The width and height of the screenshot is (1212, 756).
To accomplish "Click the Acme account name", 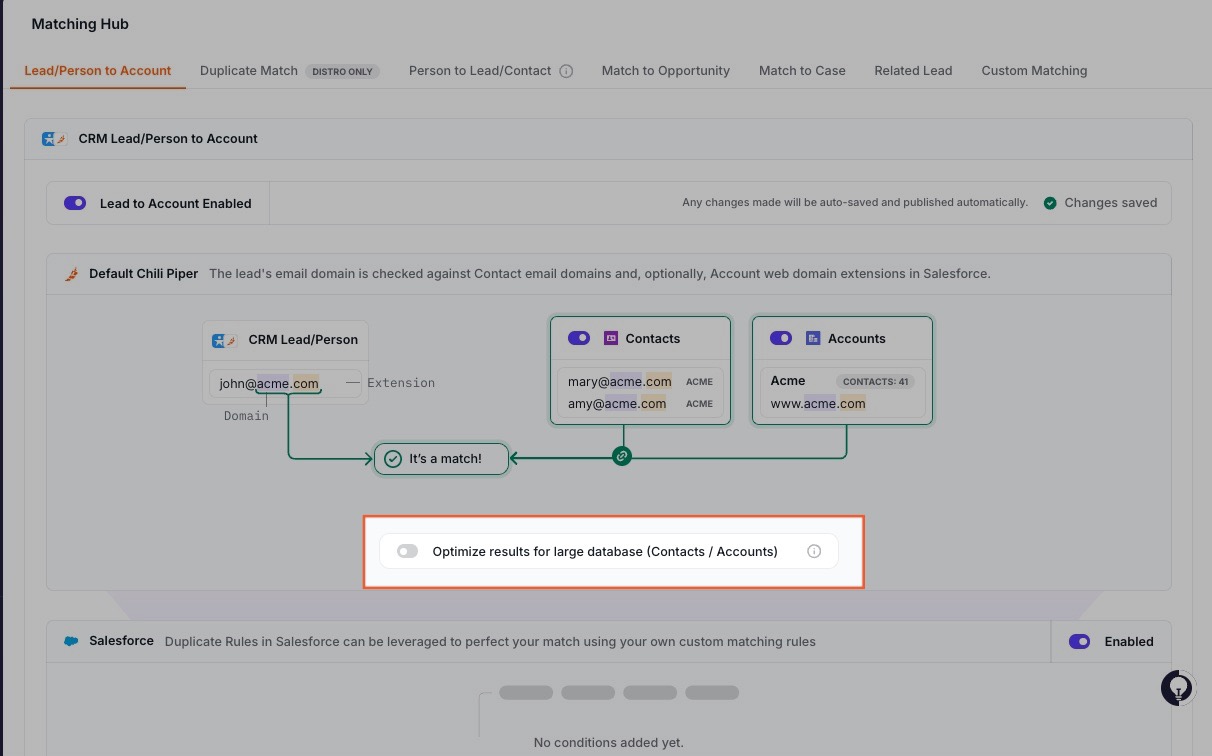I will [788, 381].
